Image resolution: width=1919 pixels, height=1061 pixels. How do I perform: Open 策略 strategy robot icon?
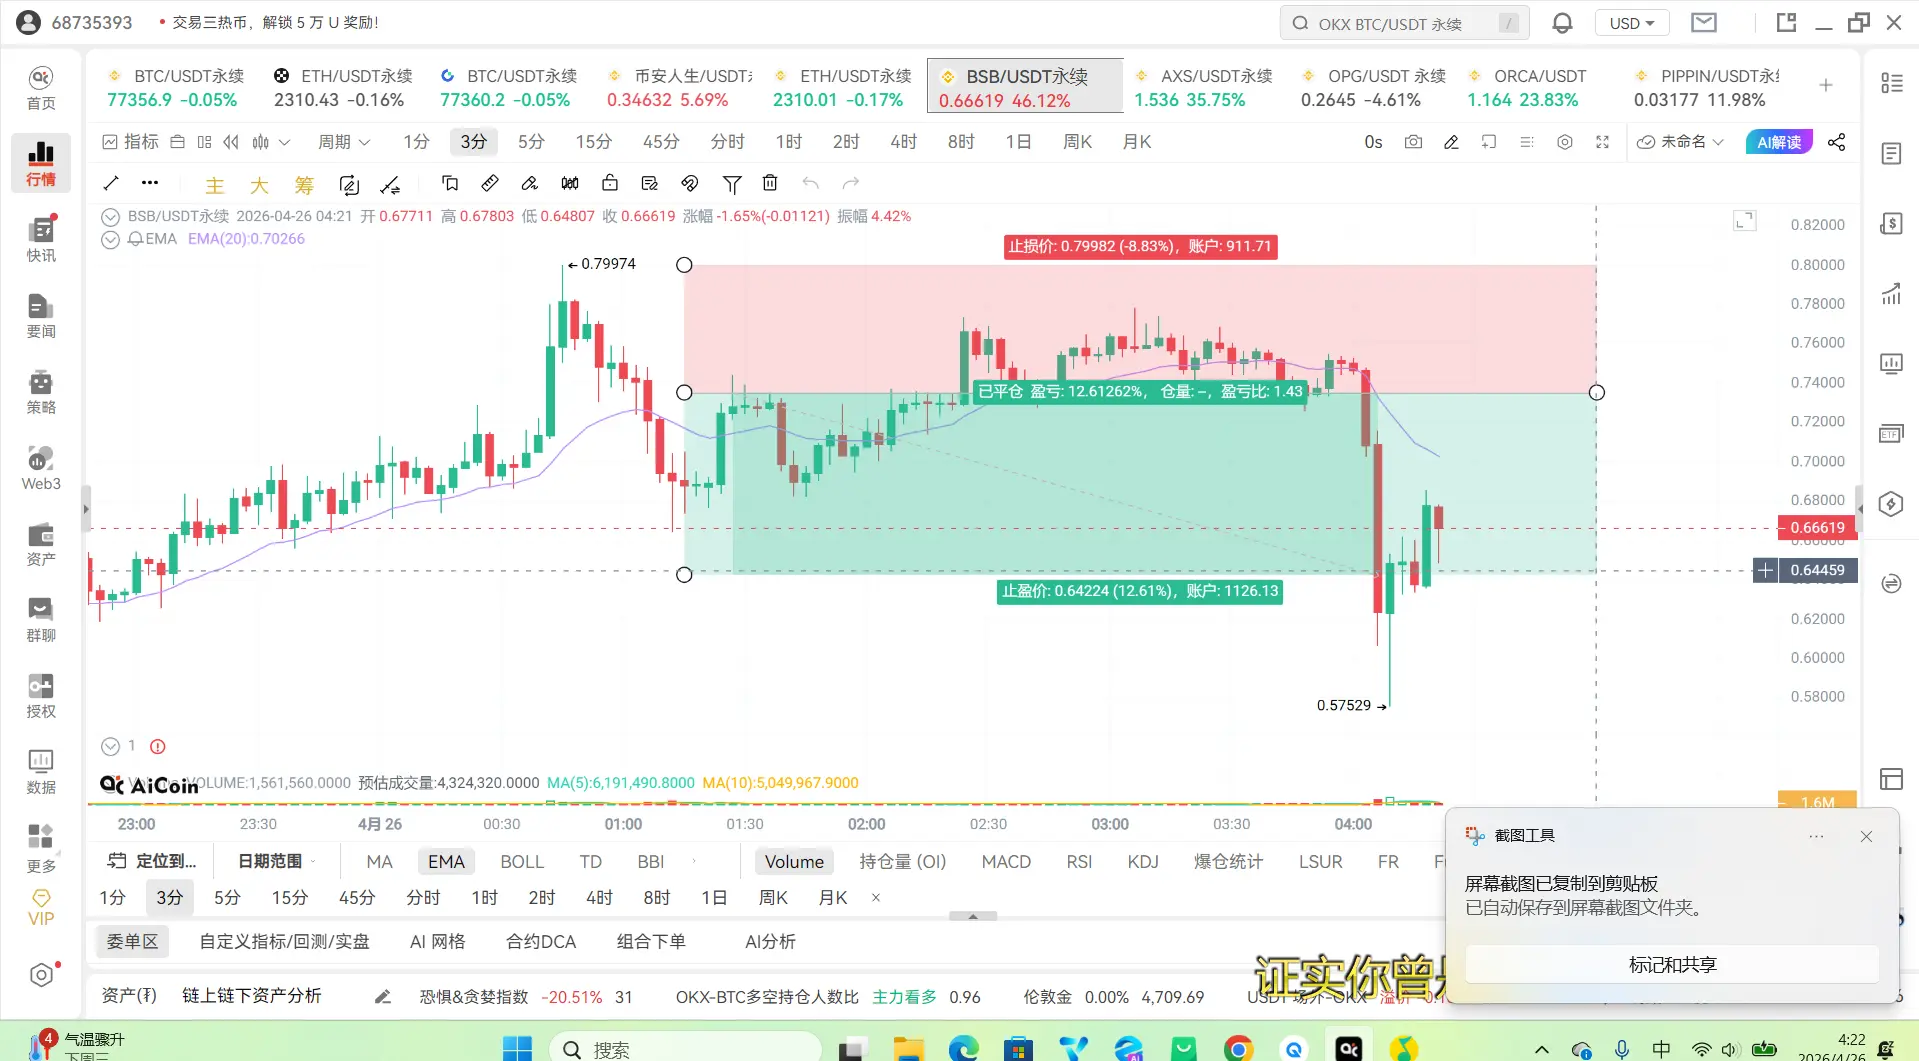tap(41, 392)
